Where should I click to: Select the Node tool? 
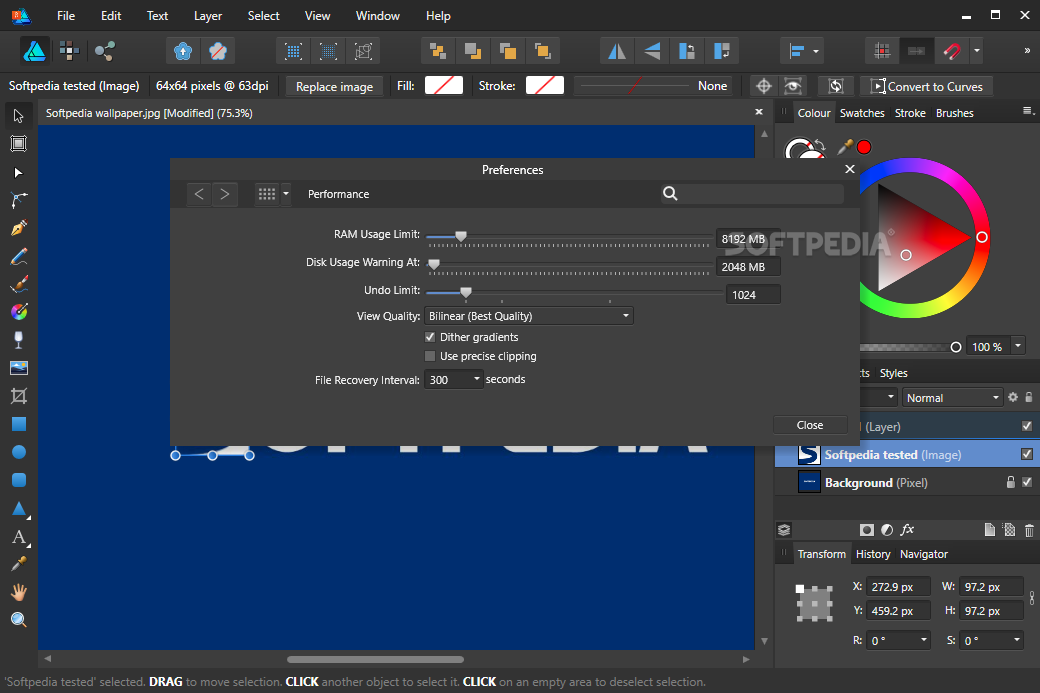tap(19, 172)
